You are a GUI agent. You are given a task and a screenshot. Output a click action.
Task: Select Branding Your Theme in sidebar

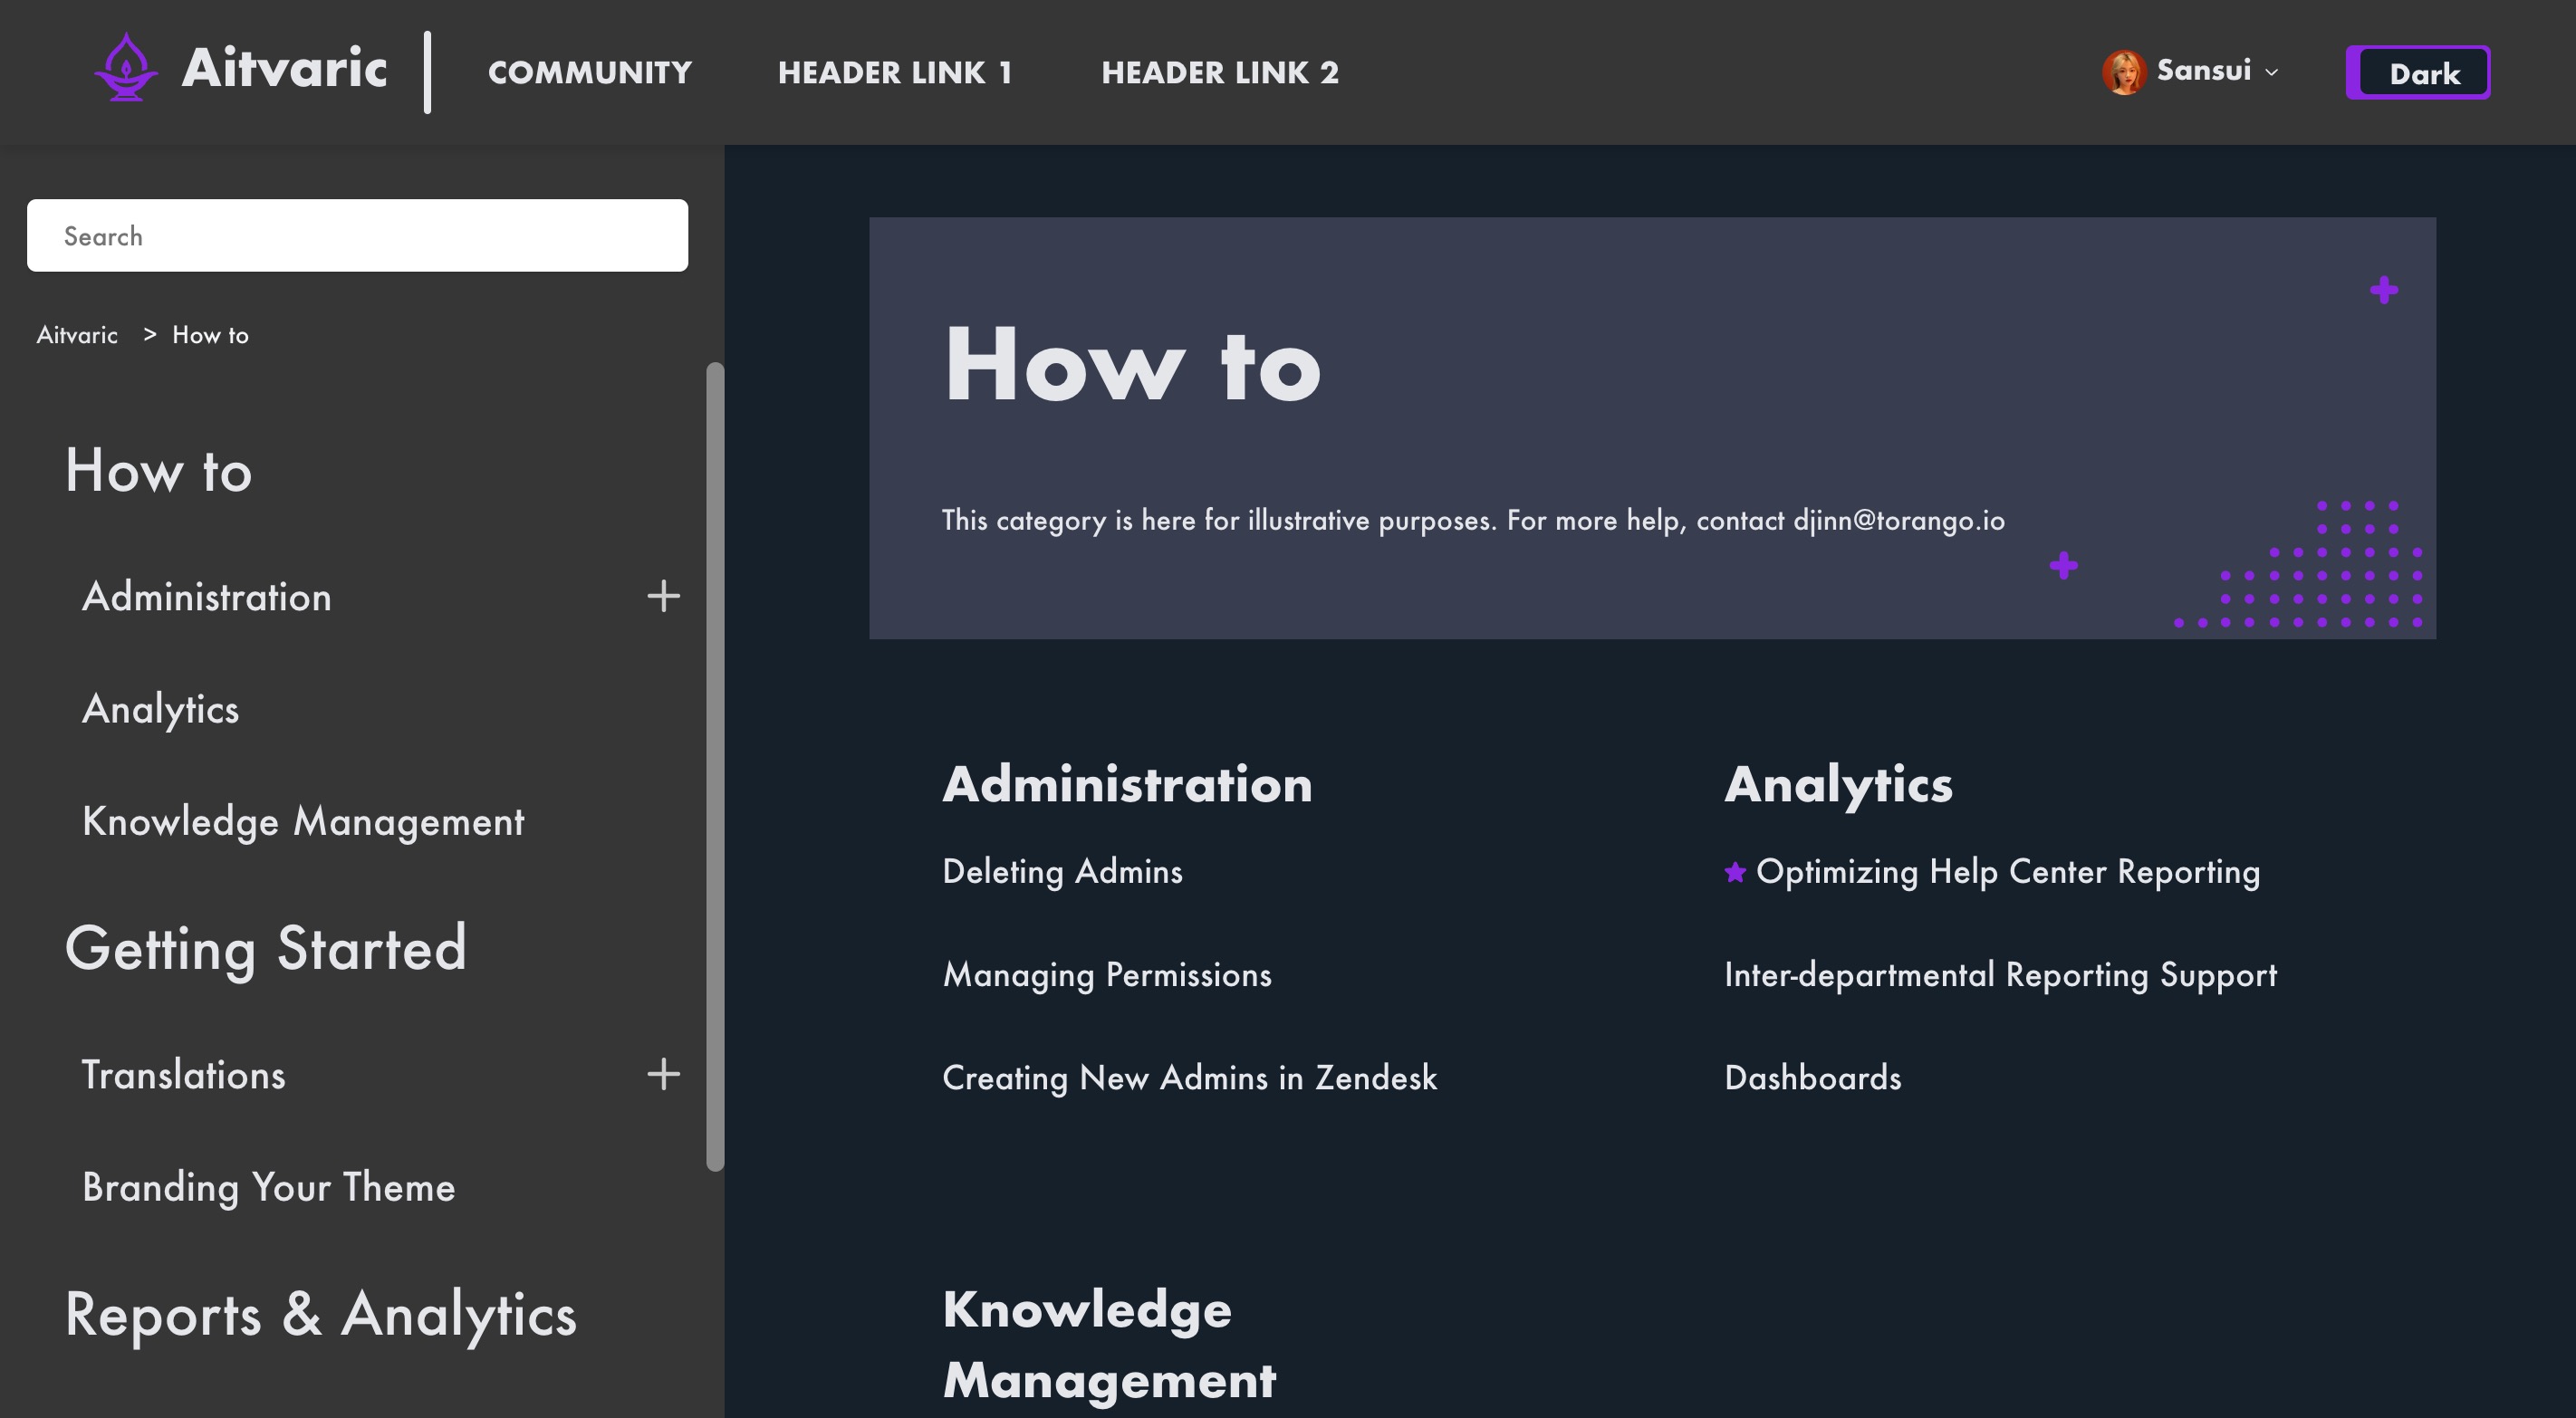[268, 1188]
